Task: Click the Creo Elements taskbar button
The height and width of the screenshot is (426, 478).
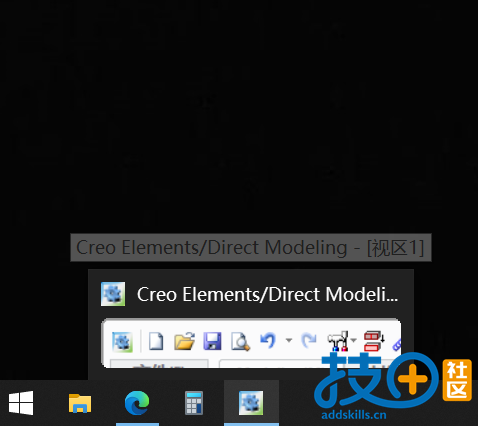Action: coord(251,403)
